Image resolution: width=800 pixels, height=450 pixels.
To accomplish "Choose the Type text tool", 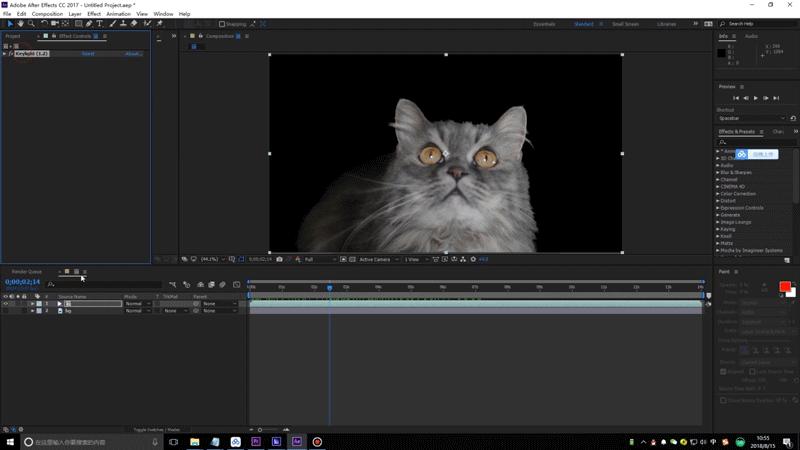I will point(101,23).
